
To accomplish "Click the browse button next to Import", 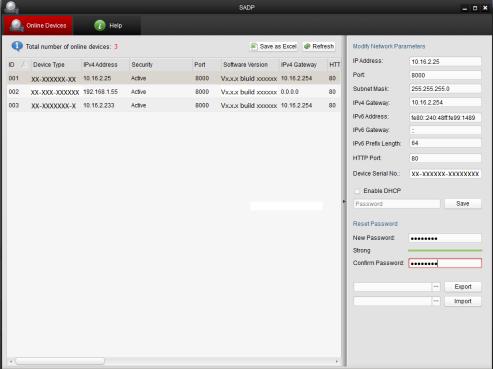I will [x=436, y=301].
